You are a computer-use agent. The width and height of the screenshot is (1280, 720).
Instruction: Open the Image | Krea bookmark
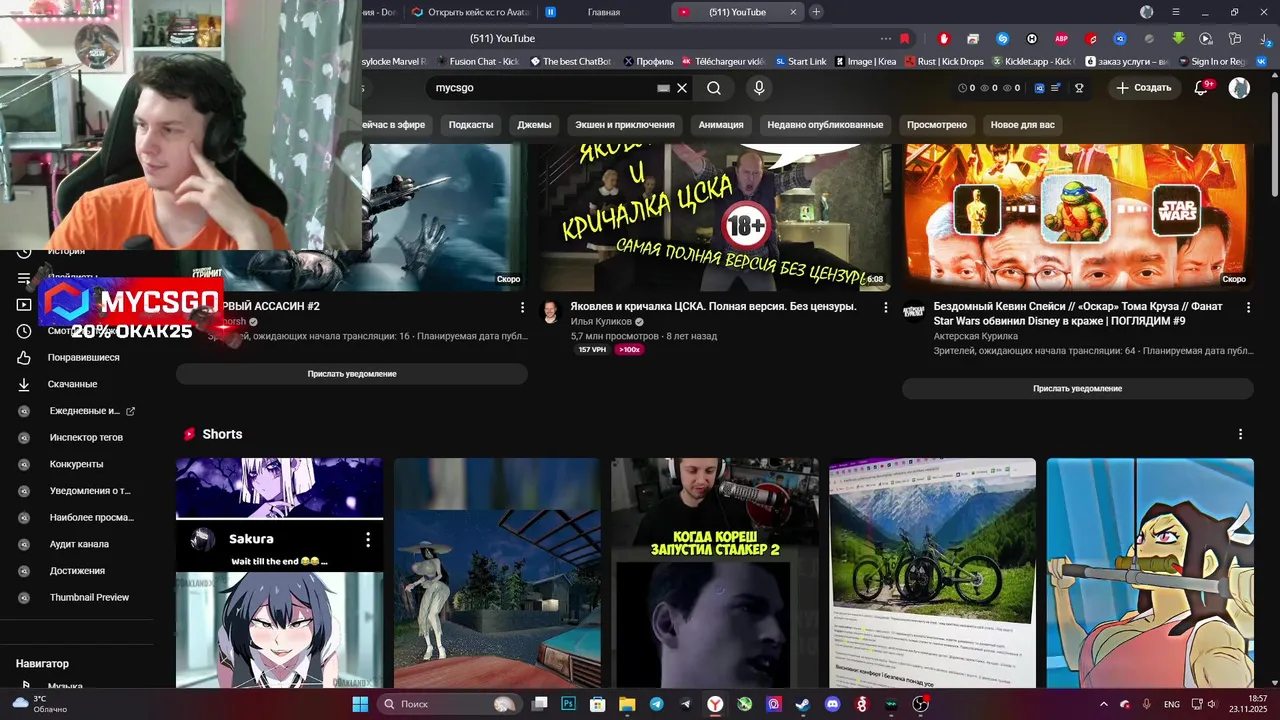click(x=866, y=62)
